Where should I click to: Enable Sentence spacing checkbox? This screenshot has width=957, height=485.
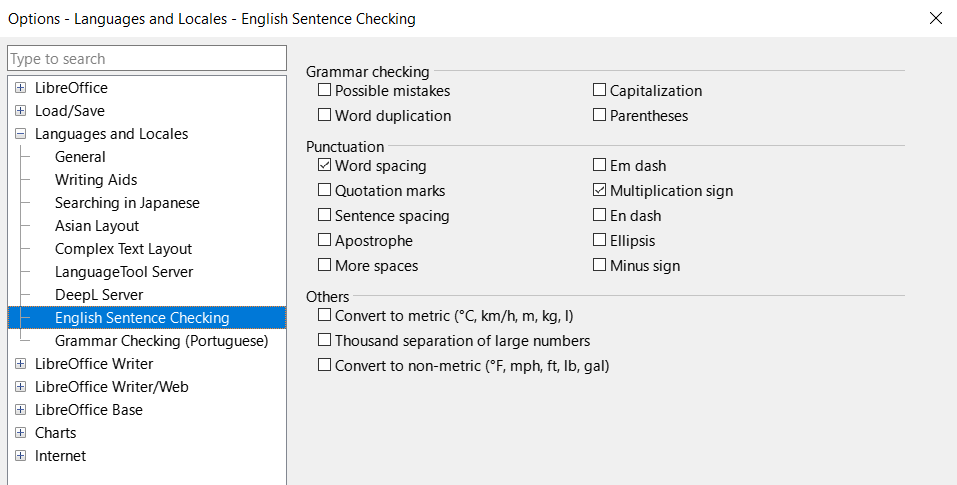tap(325, 215)
